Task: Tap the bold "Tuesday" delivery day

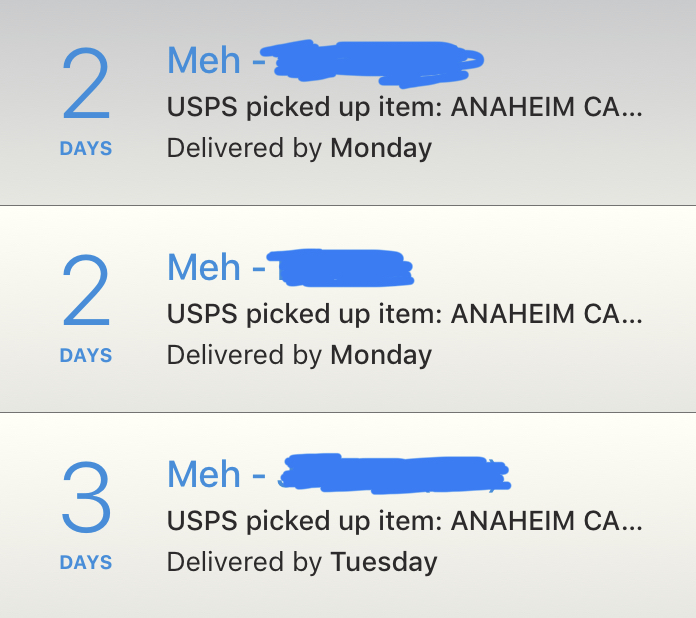Action: (x=383, y=562)
